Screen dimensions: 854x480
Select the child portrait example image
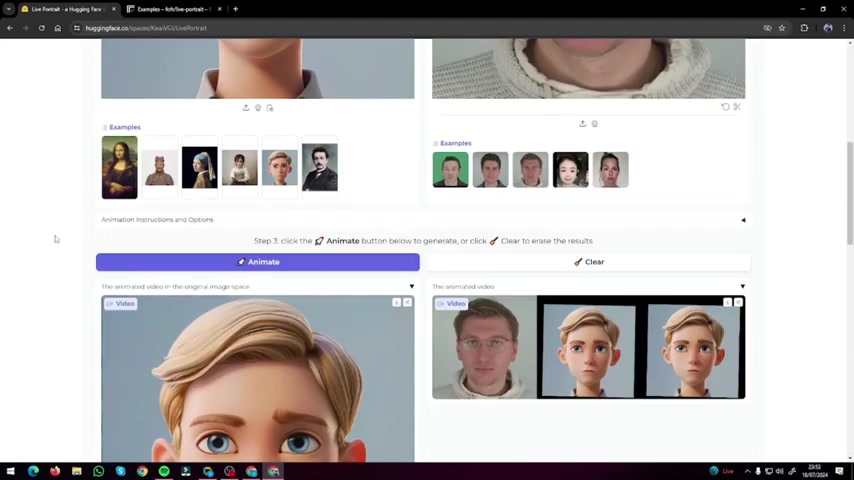point(240,167)
